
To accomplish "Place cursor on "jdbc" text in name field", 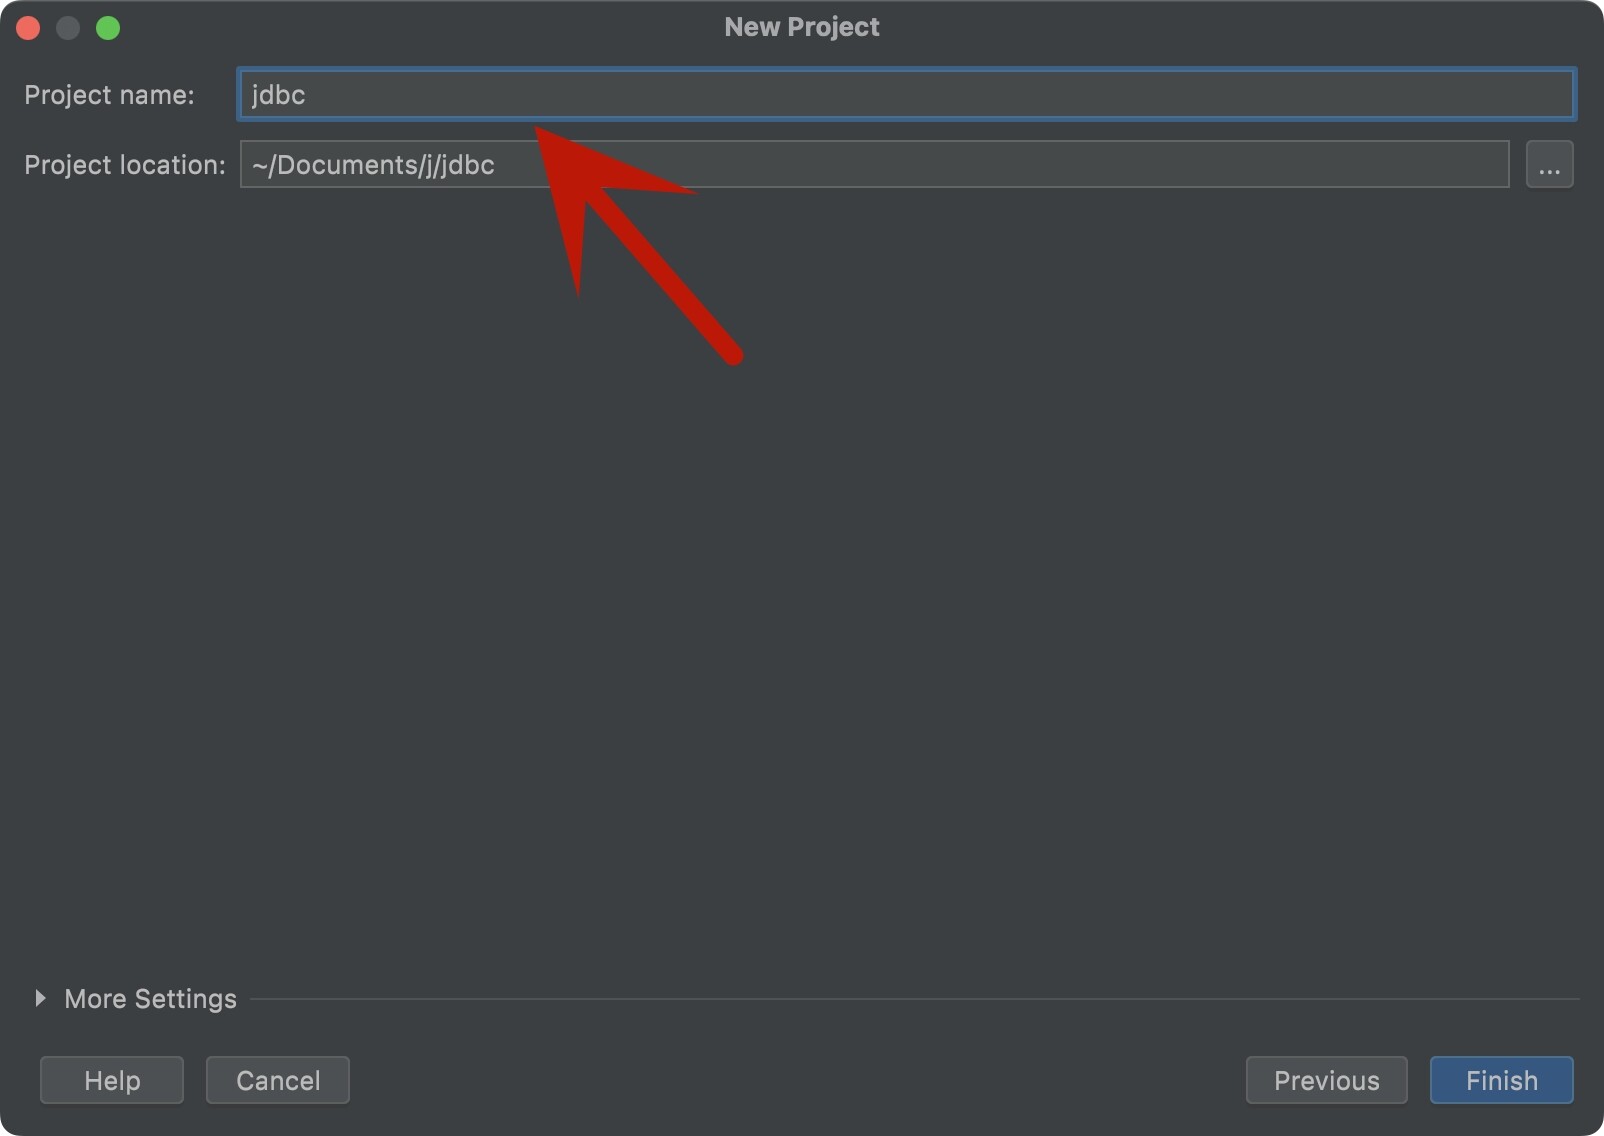I will pos(278,95).
